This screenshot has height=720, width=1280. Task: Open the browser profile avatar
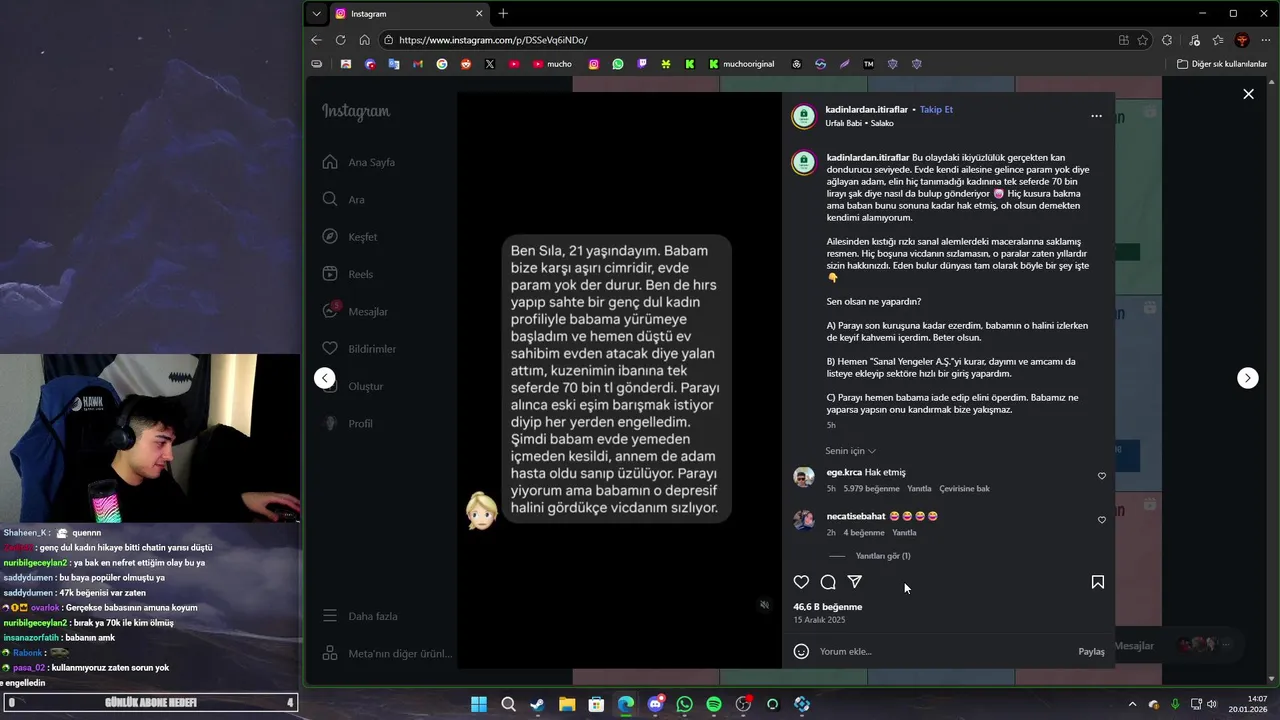click(1242, 40)
